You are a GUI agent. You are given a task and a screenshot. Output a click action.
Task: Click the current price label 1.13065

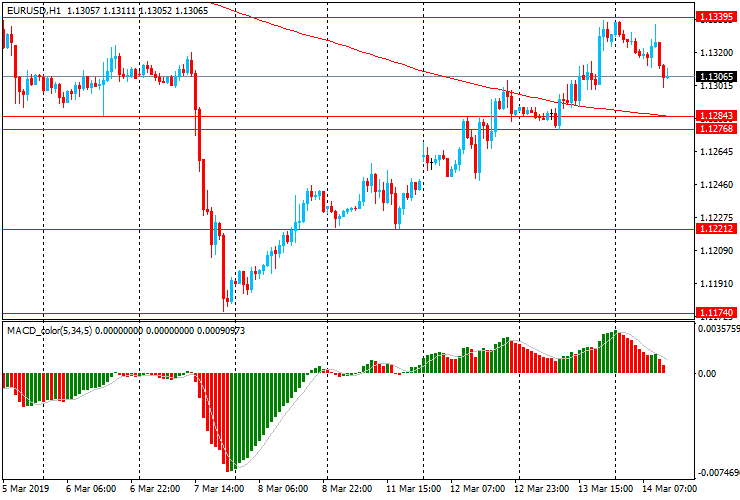716,76
